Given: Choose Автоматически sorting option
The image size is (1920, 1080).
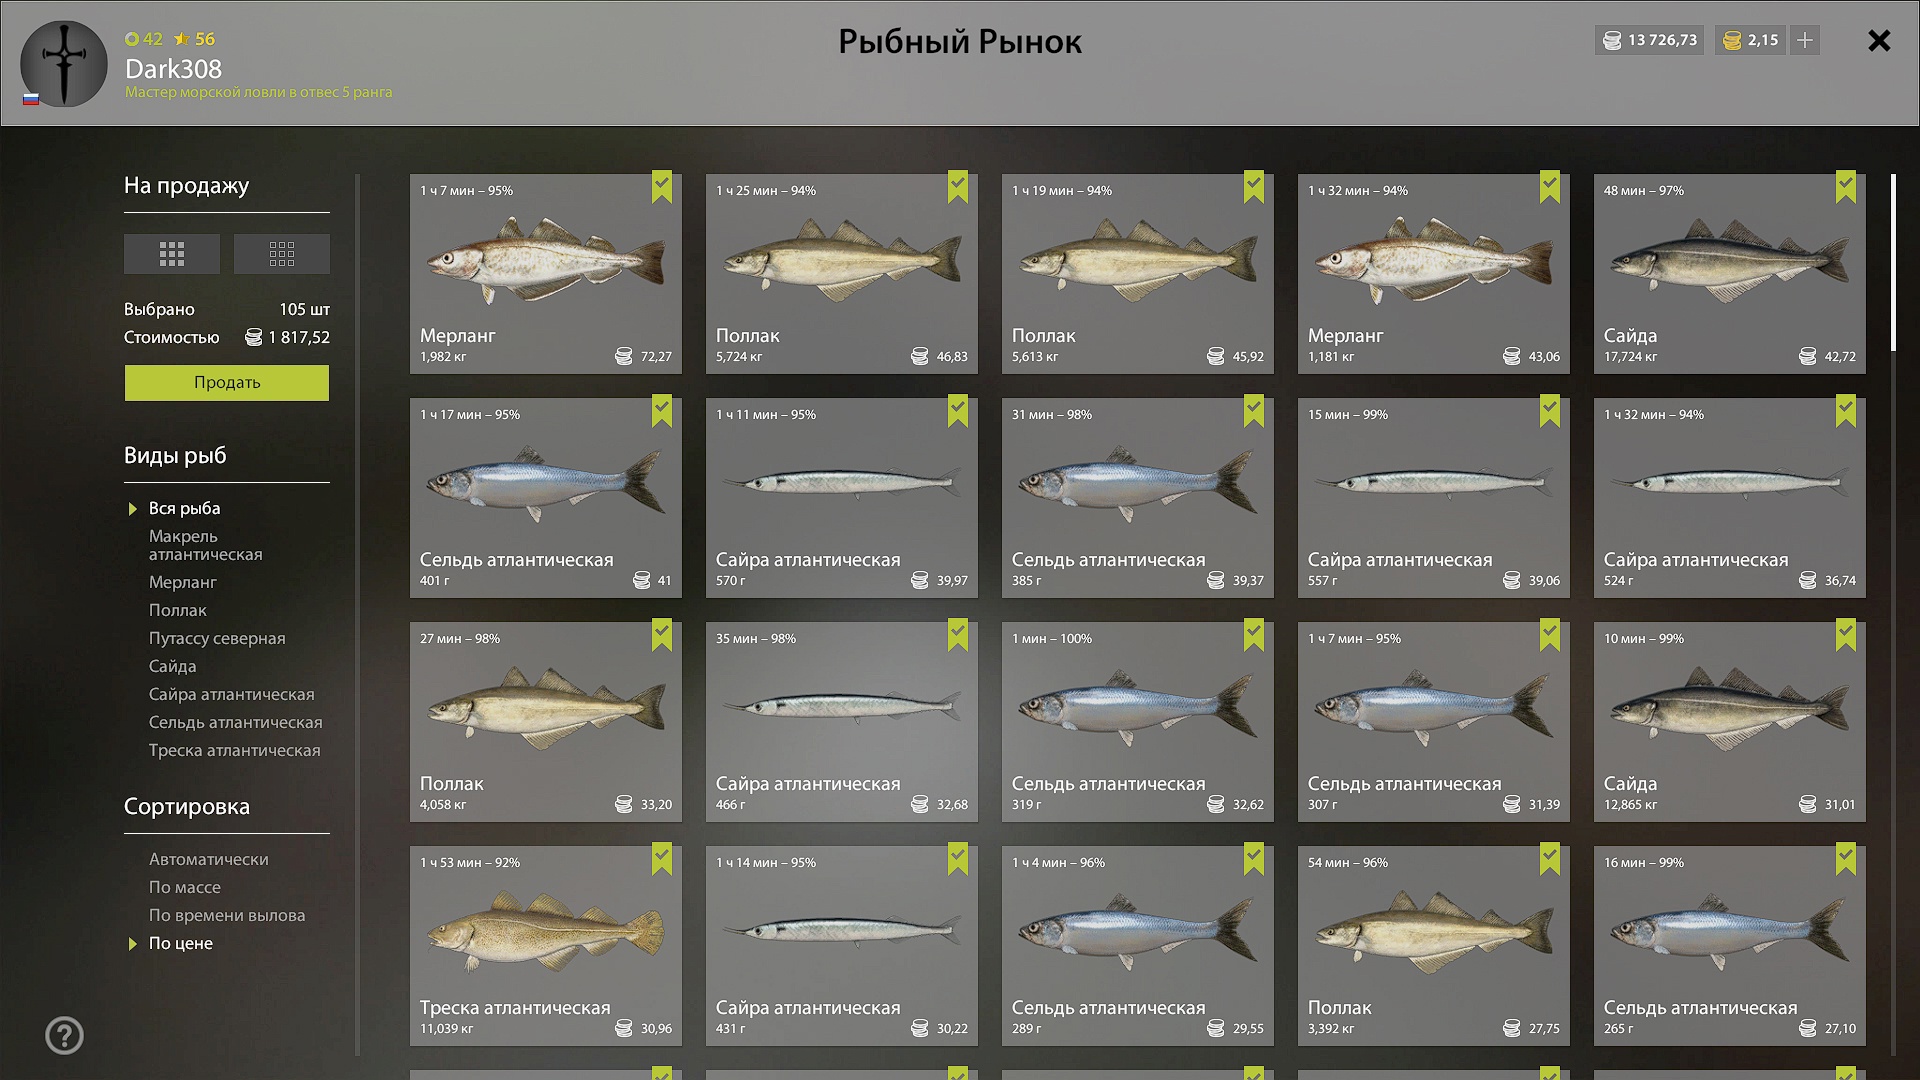Looking at the screenshot, I should coord(209,859).
